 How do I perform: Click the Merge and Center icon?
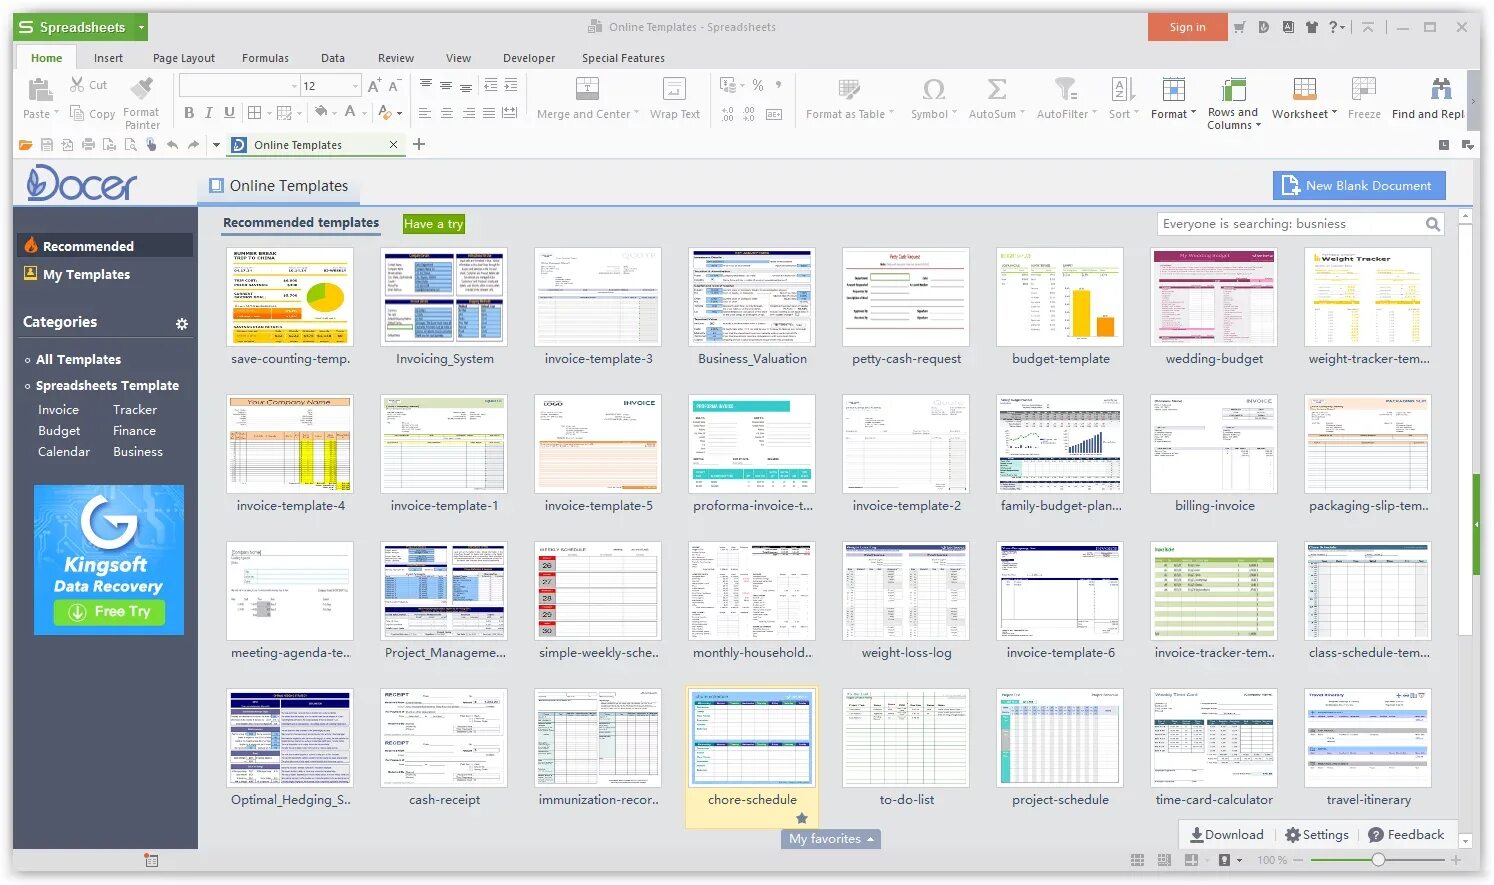(585, 97)
